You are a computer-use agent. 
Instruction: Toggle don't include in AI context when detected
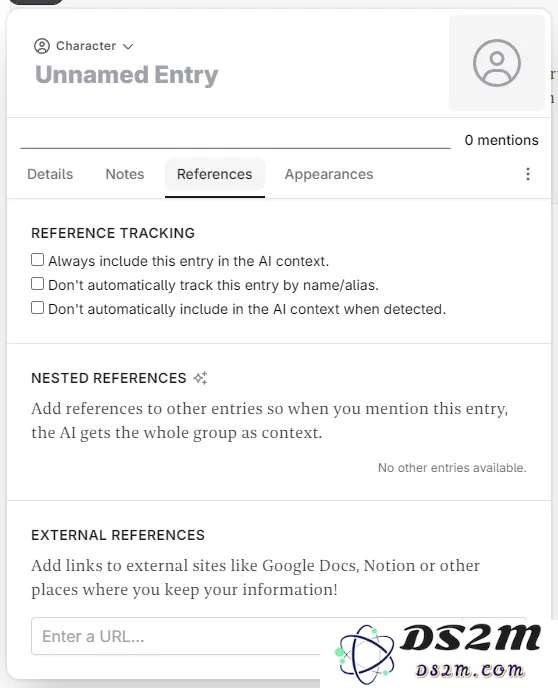pyautogui.click(x=38, y=308)
